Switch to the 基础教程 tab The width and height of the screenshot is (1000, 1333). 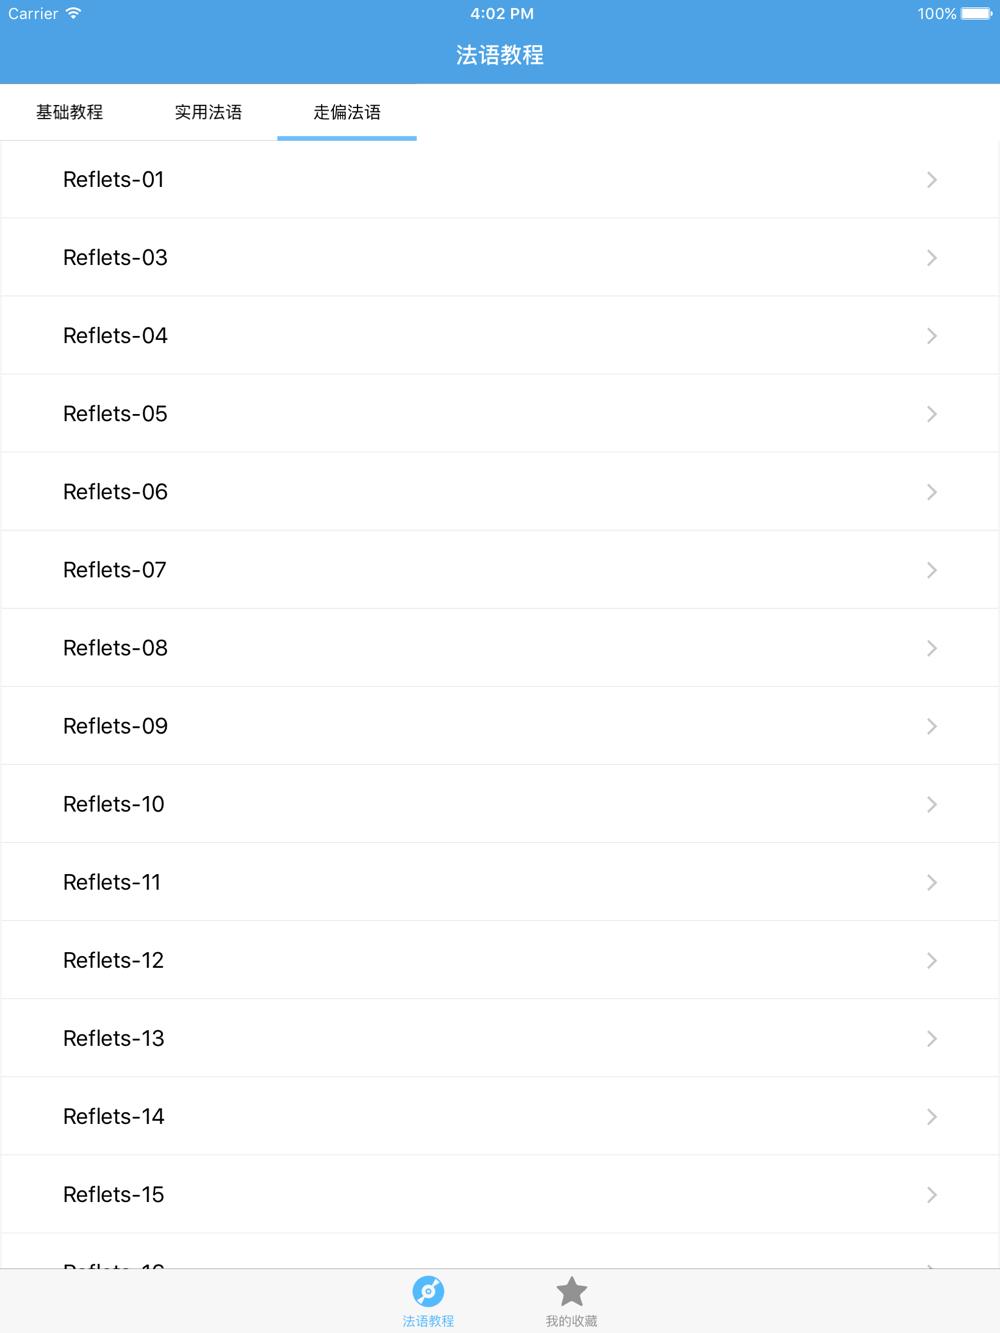[x=69, y=112]
